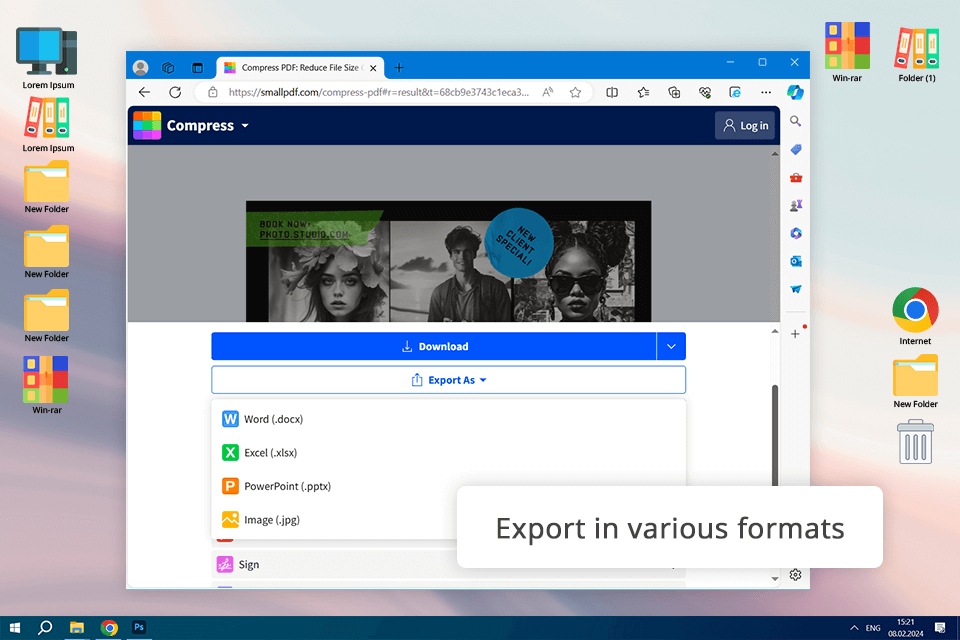Open a new tab with plus button

coord(399,67)
